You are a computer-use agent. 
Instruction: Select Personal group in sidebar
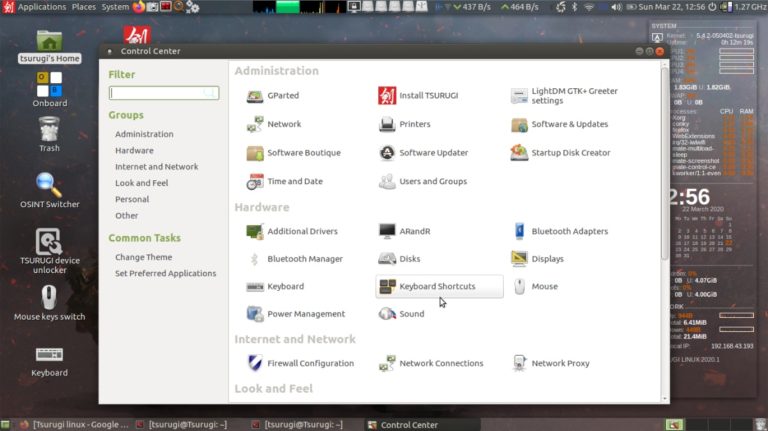(132, 199)
